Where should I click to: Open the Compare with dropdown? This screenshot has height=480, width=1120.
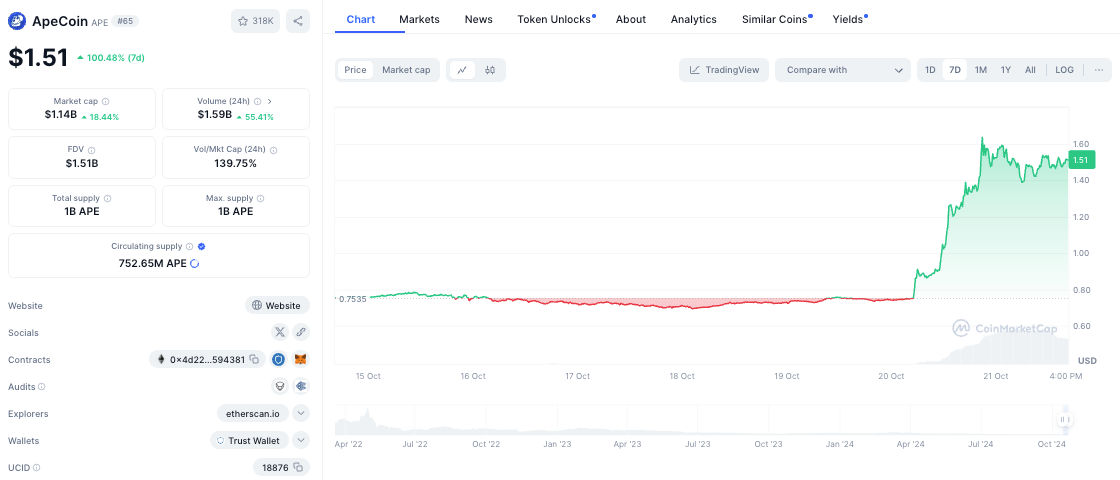tap(842, 70)
